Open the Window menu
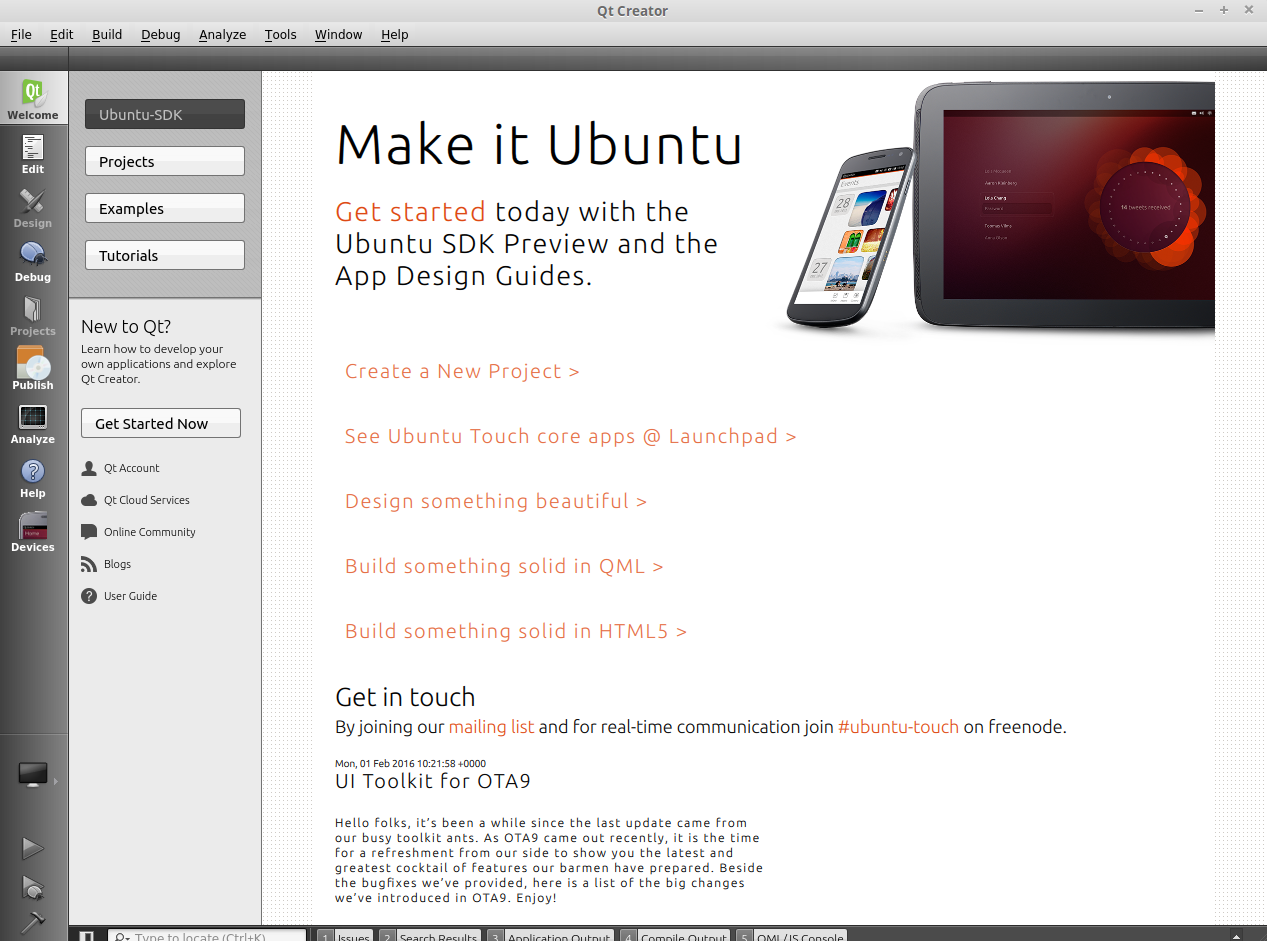Screen dimensions: 1267x941 pos(339,34)
